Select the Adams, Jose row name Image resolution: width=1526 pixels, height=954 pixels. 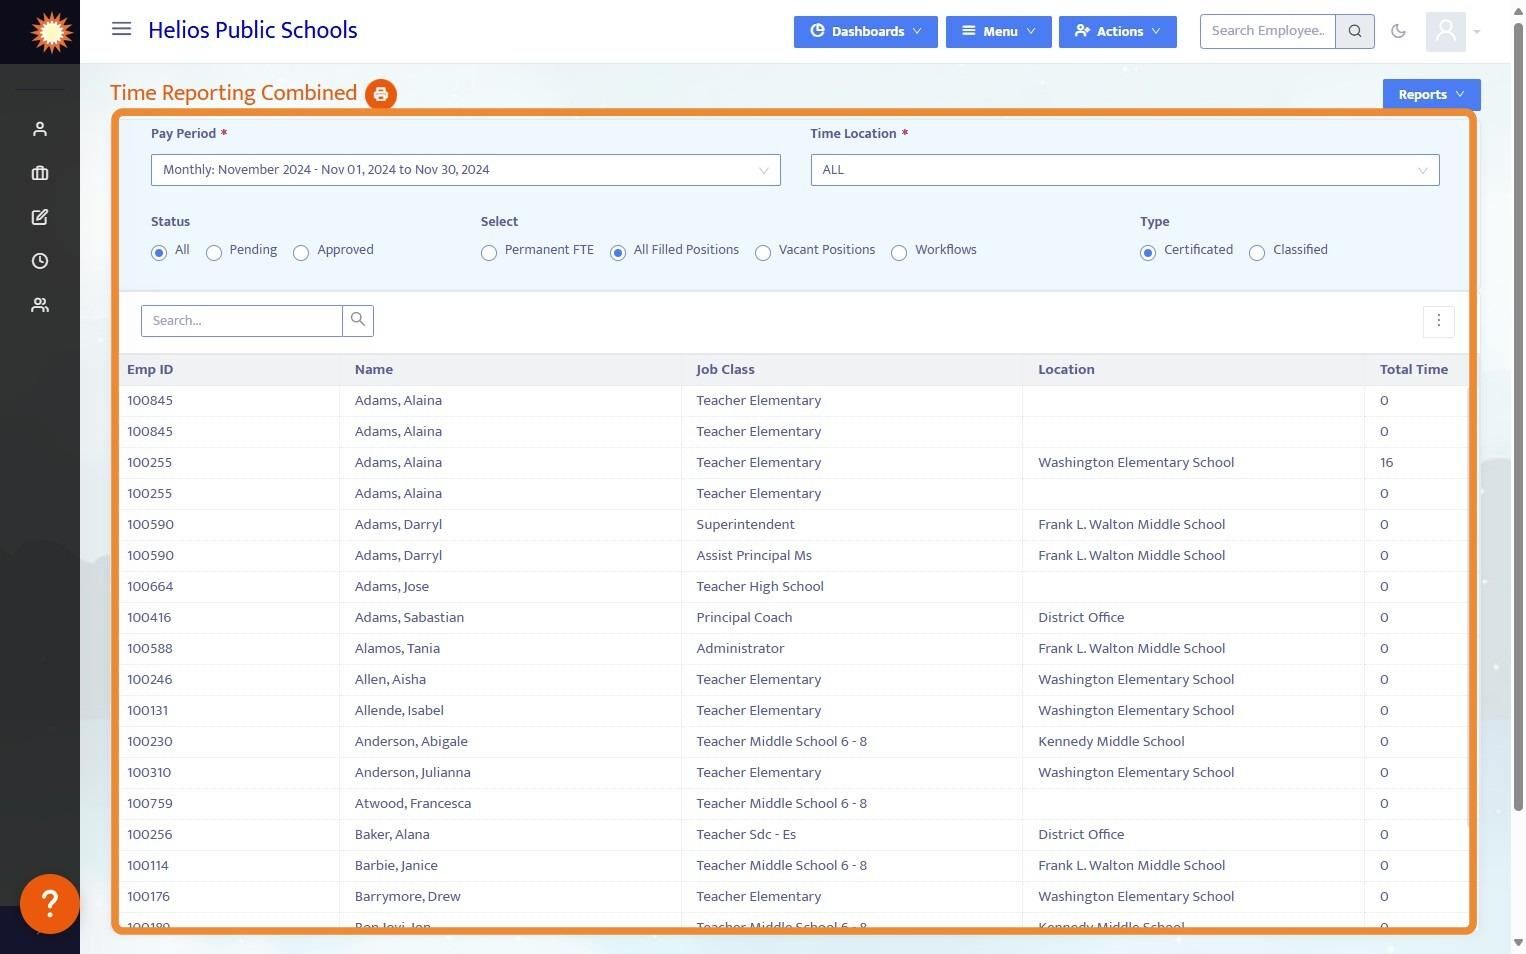(392, 587)
